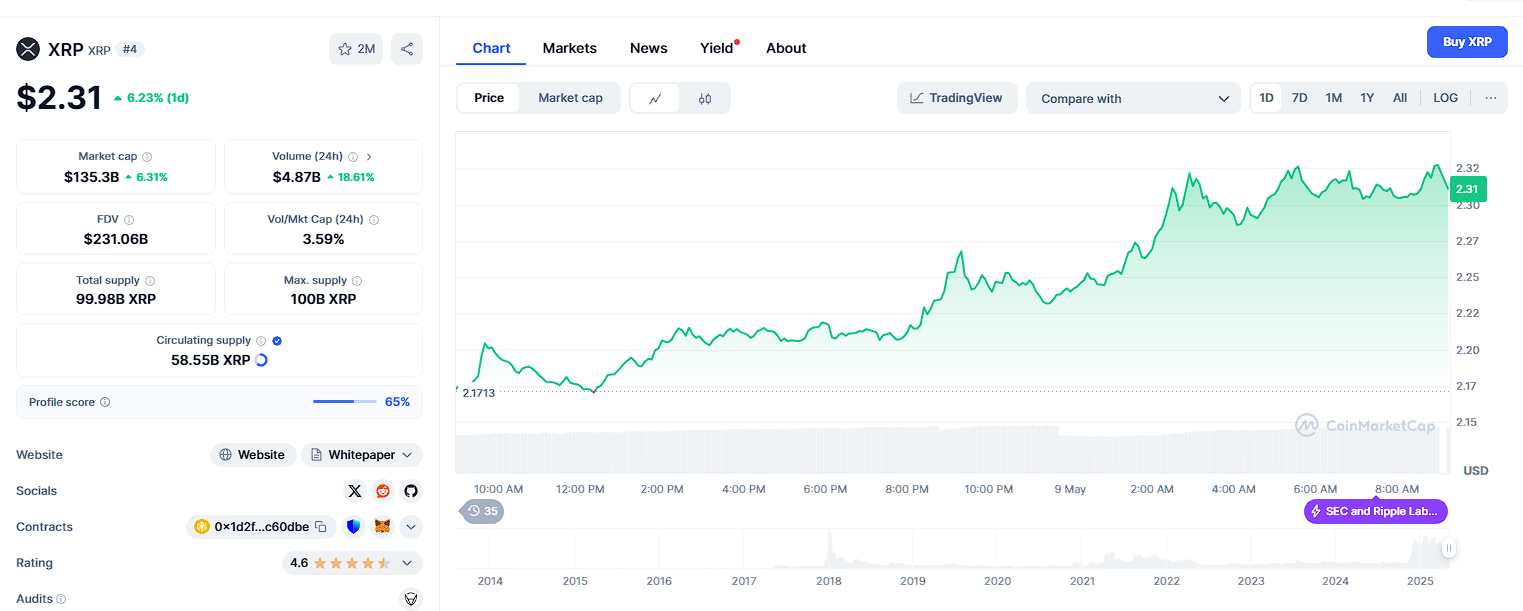The width and height of the screenshot is (1523, 611).
Task: Switch to line chart view
Action: (655, 98)
